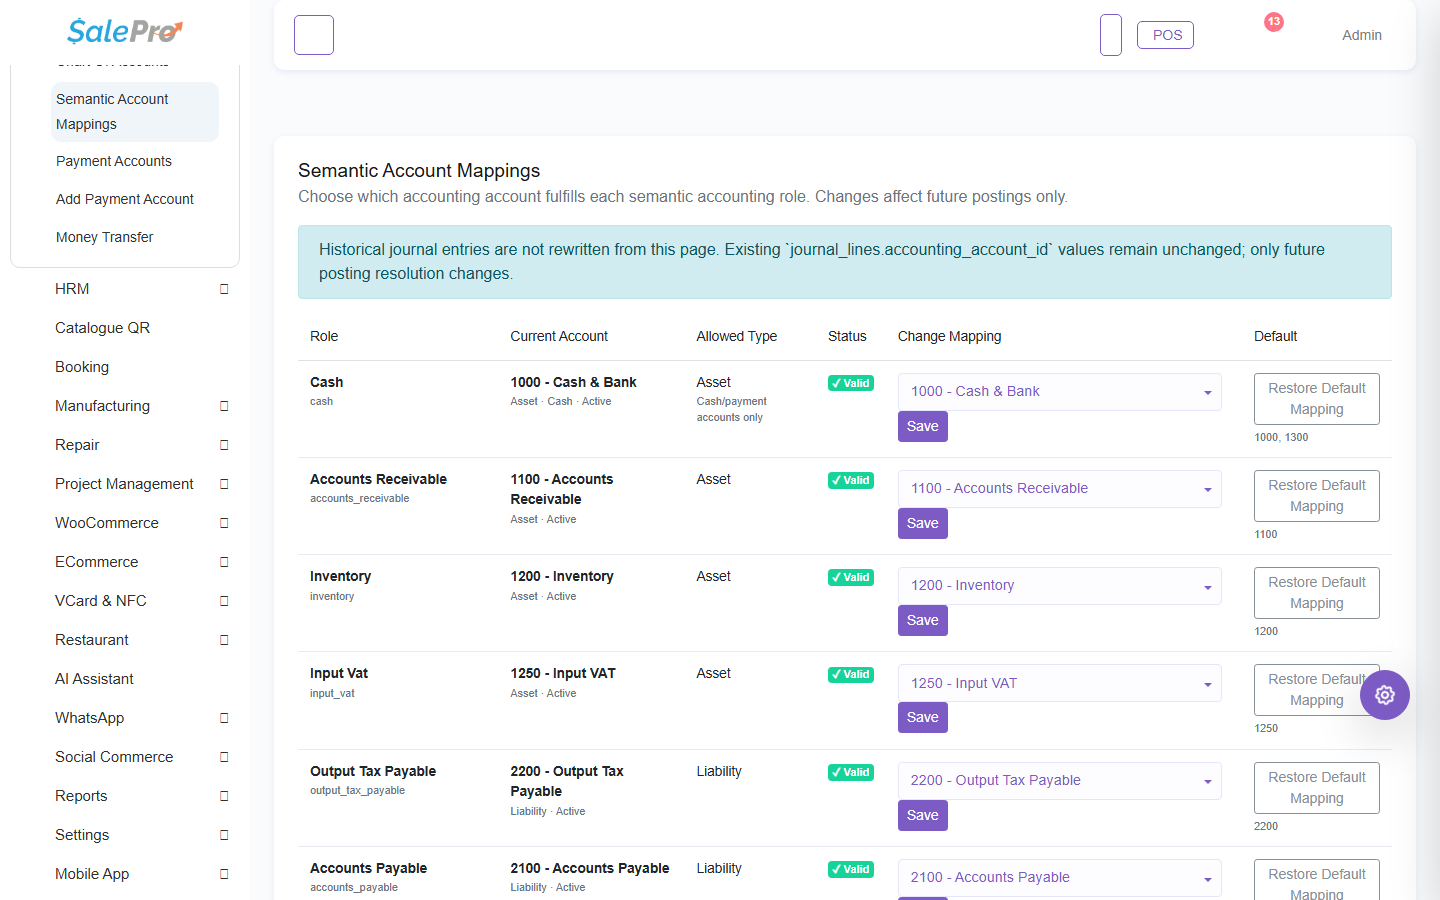Viewport: 1440px width, 900px height.
Task: Save the Output Tax Payable mapping
Action: pyautogui.click(x=923, y=816)
